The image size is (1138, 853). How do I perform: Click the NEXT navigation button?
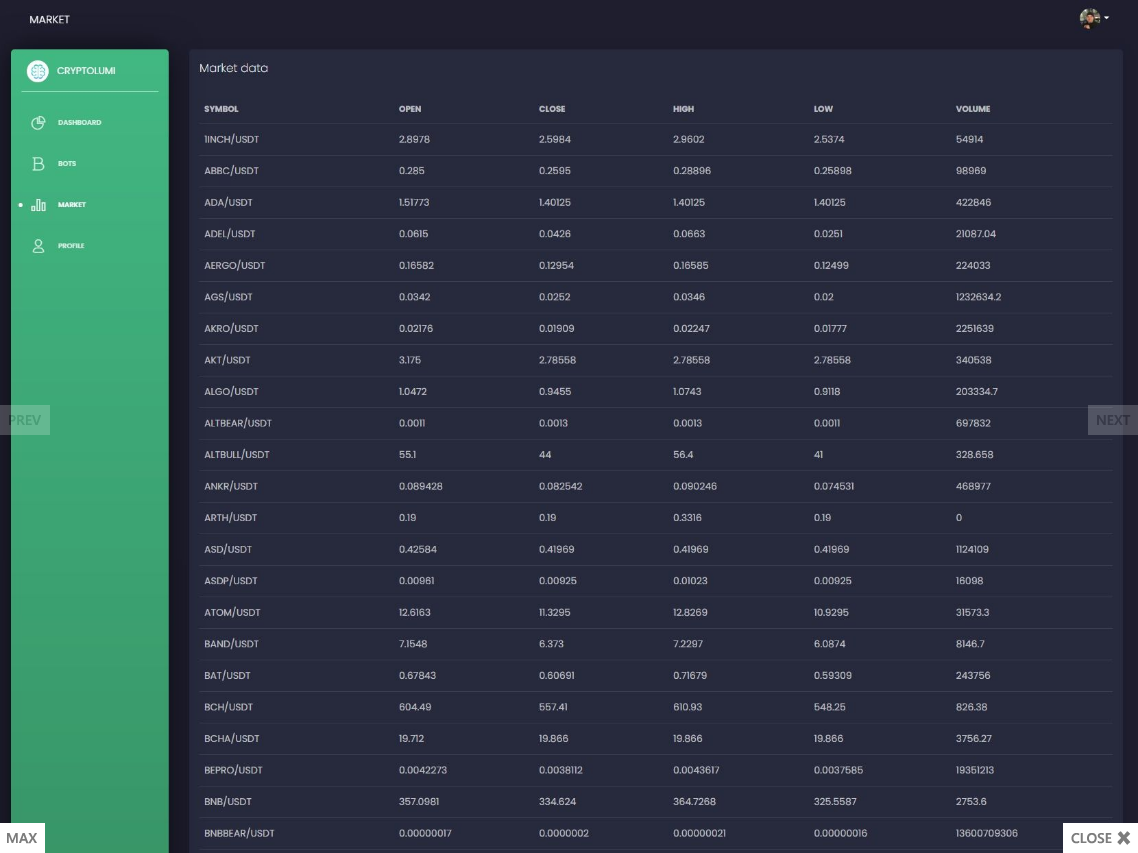point(1112,420)
